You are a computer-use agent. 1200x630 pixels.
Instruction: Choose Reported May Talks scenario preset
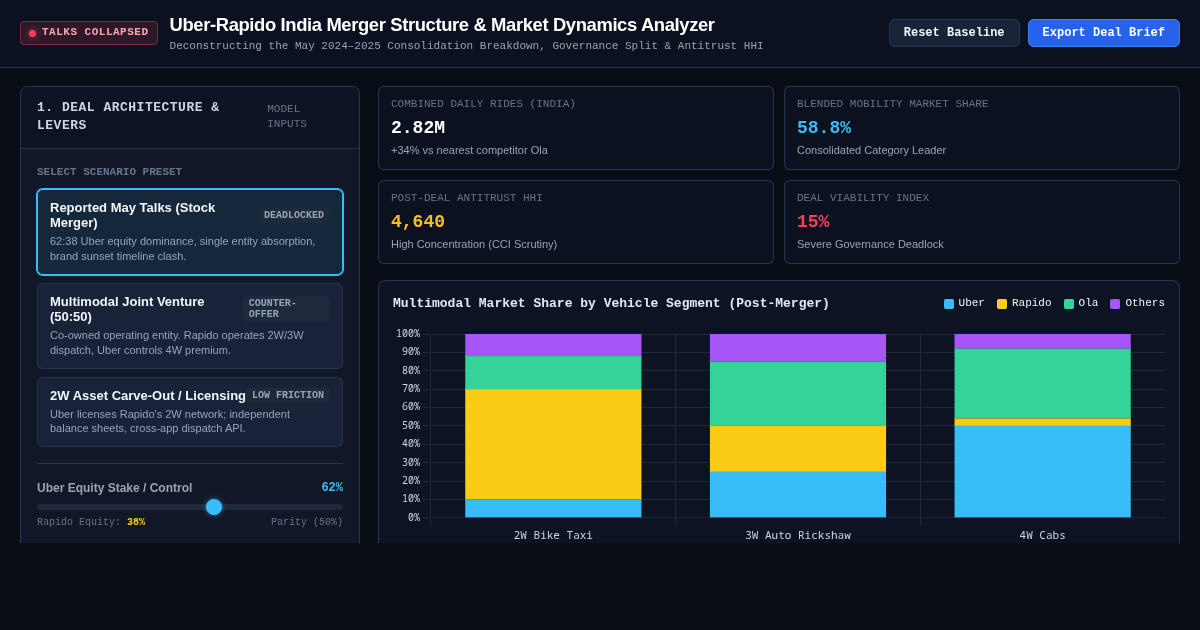tap(190, 232)
